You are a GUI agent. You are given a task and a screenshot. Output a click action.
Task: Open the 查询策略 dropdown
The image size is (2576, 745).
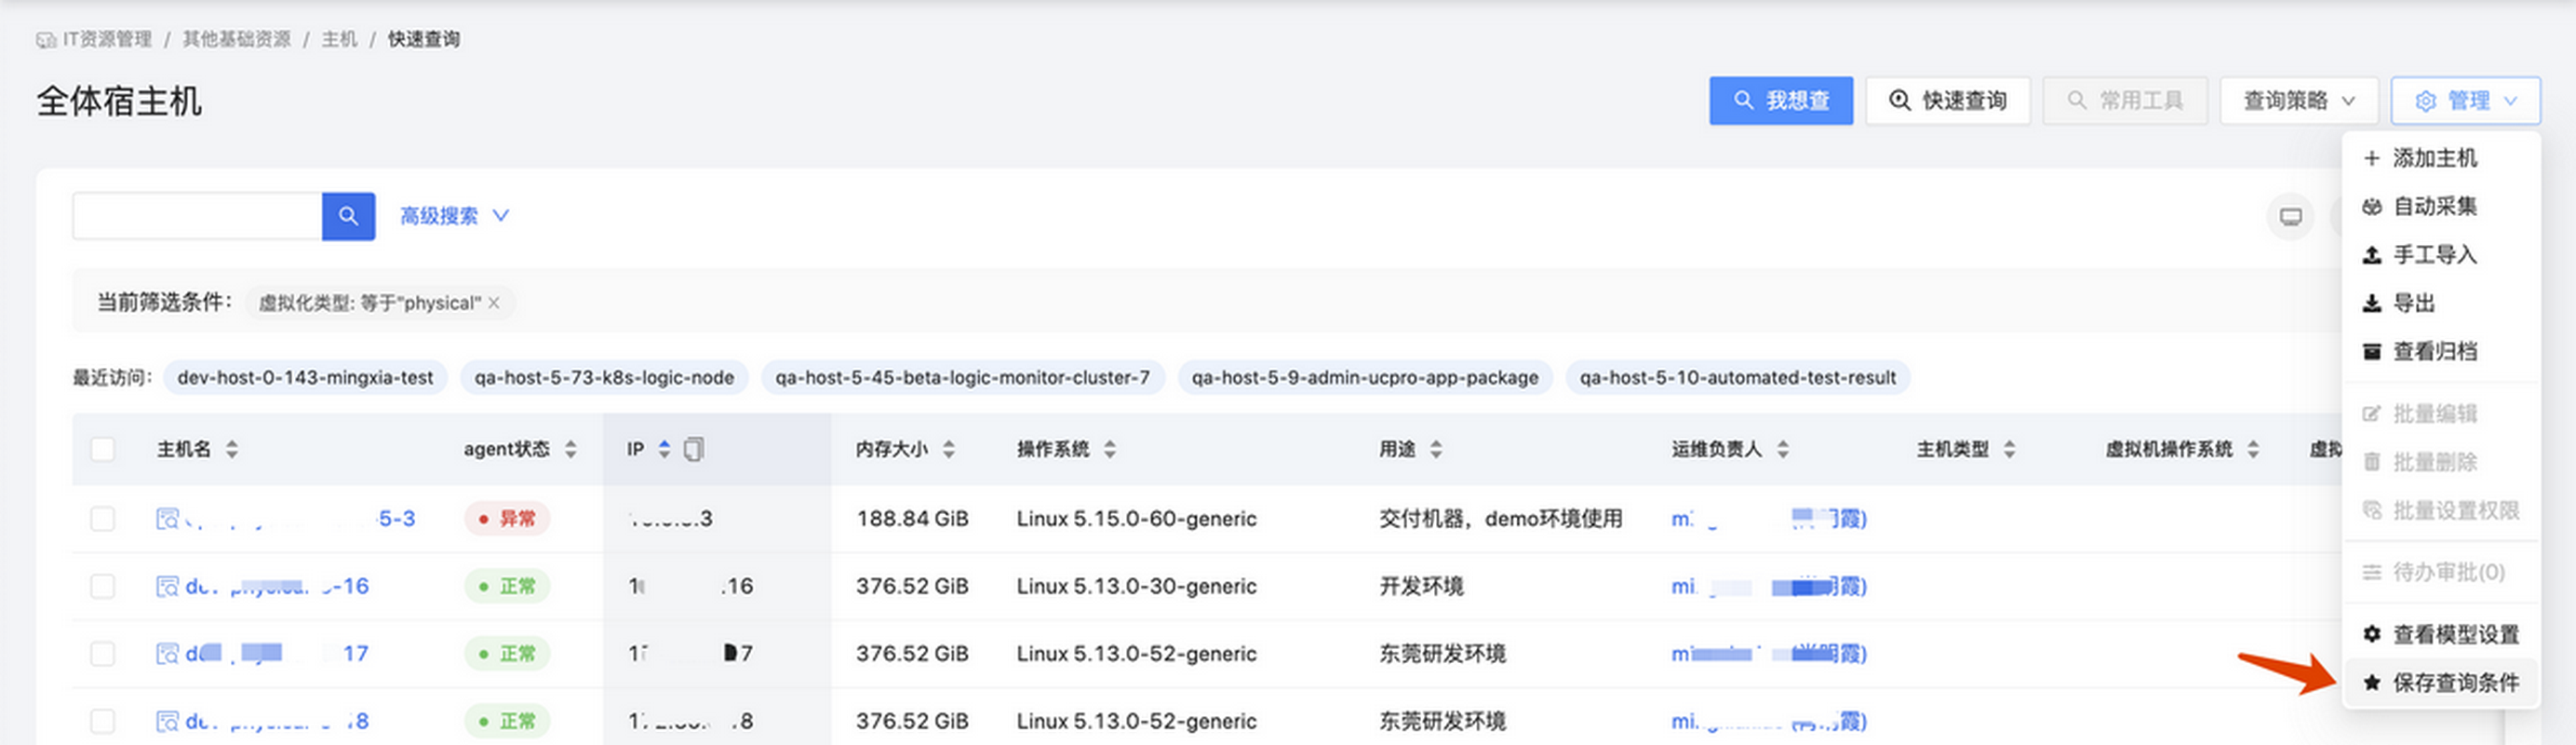[x=2298, y=101]
